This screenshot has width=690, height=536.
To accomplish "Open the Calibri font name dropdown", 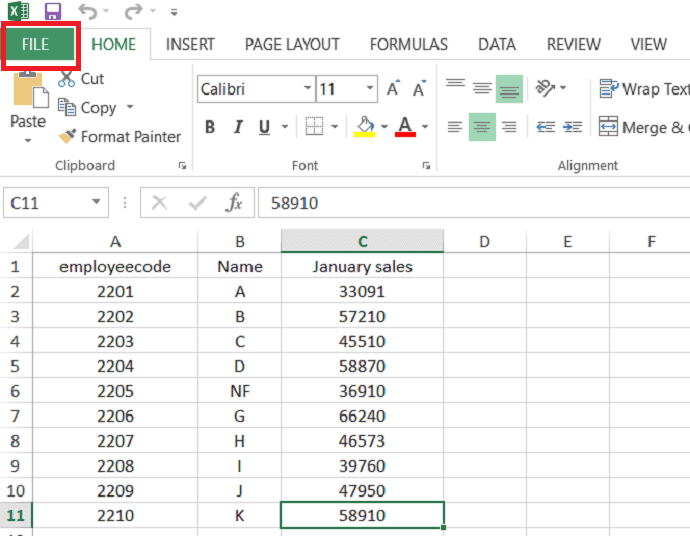I will coord(307,89).
